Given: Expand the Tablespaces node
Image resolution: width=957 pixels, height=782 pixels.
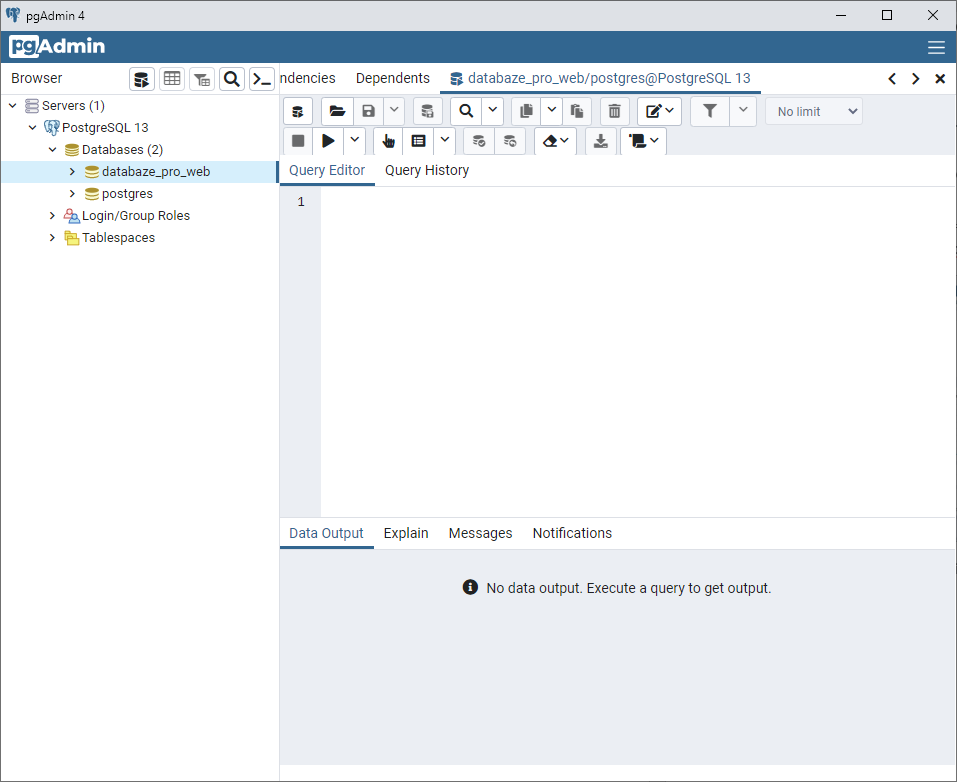Looking at the screenshot, I should [x=52, y=237].
